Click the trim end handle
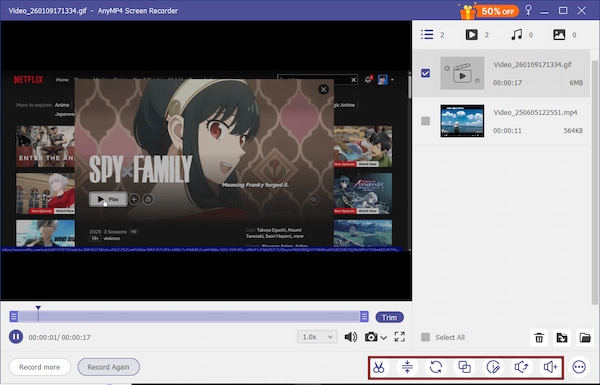The image size is (600, 385). (364, 316)
